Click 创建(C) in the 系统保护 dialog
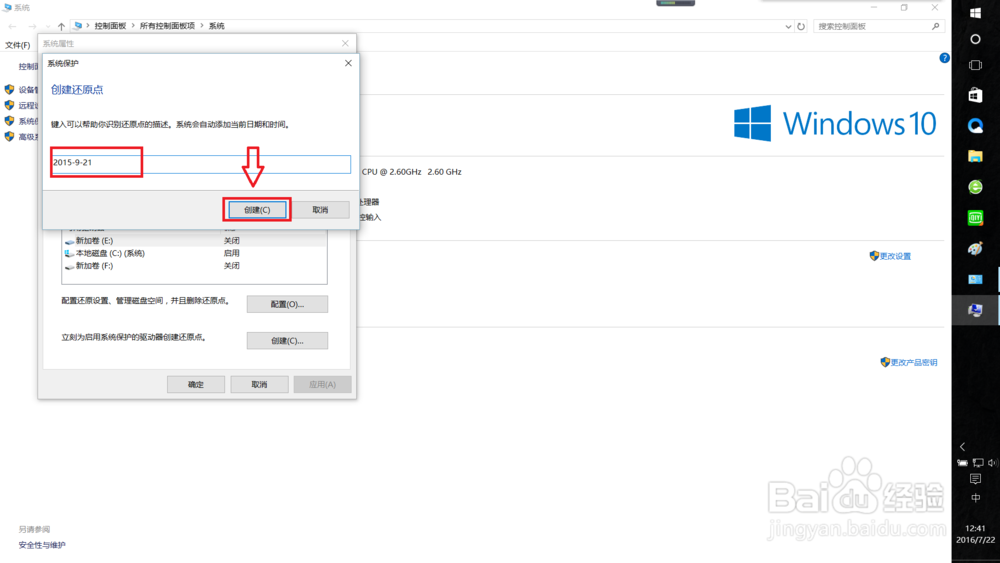The height and width of the screenshot is (563, 1000). [x=257, y=210]
